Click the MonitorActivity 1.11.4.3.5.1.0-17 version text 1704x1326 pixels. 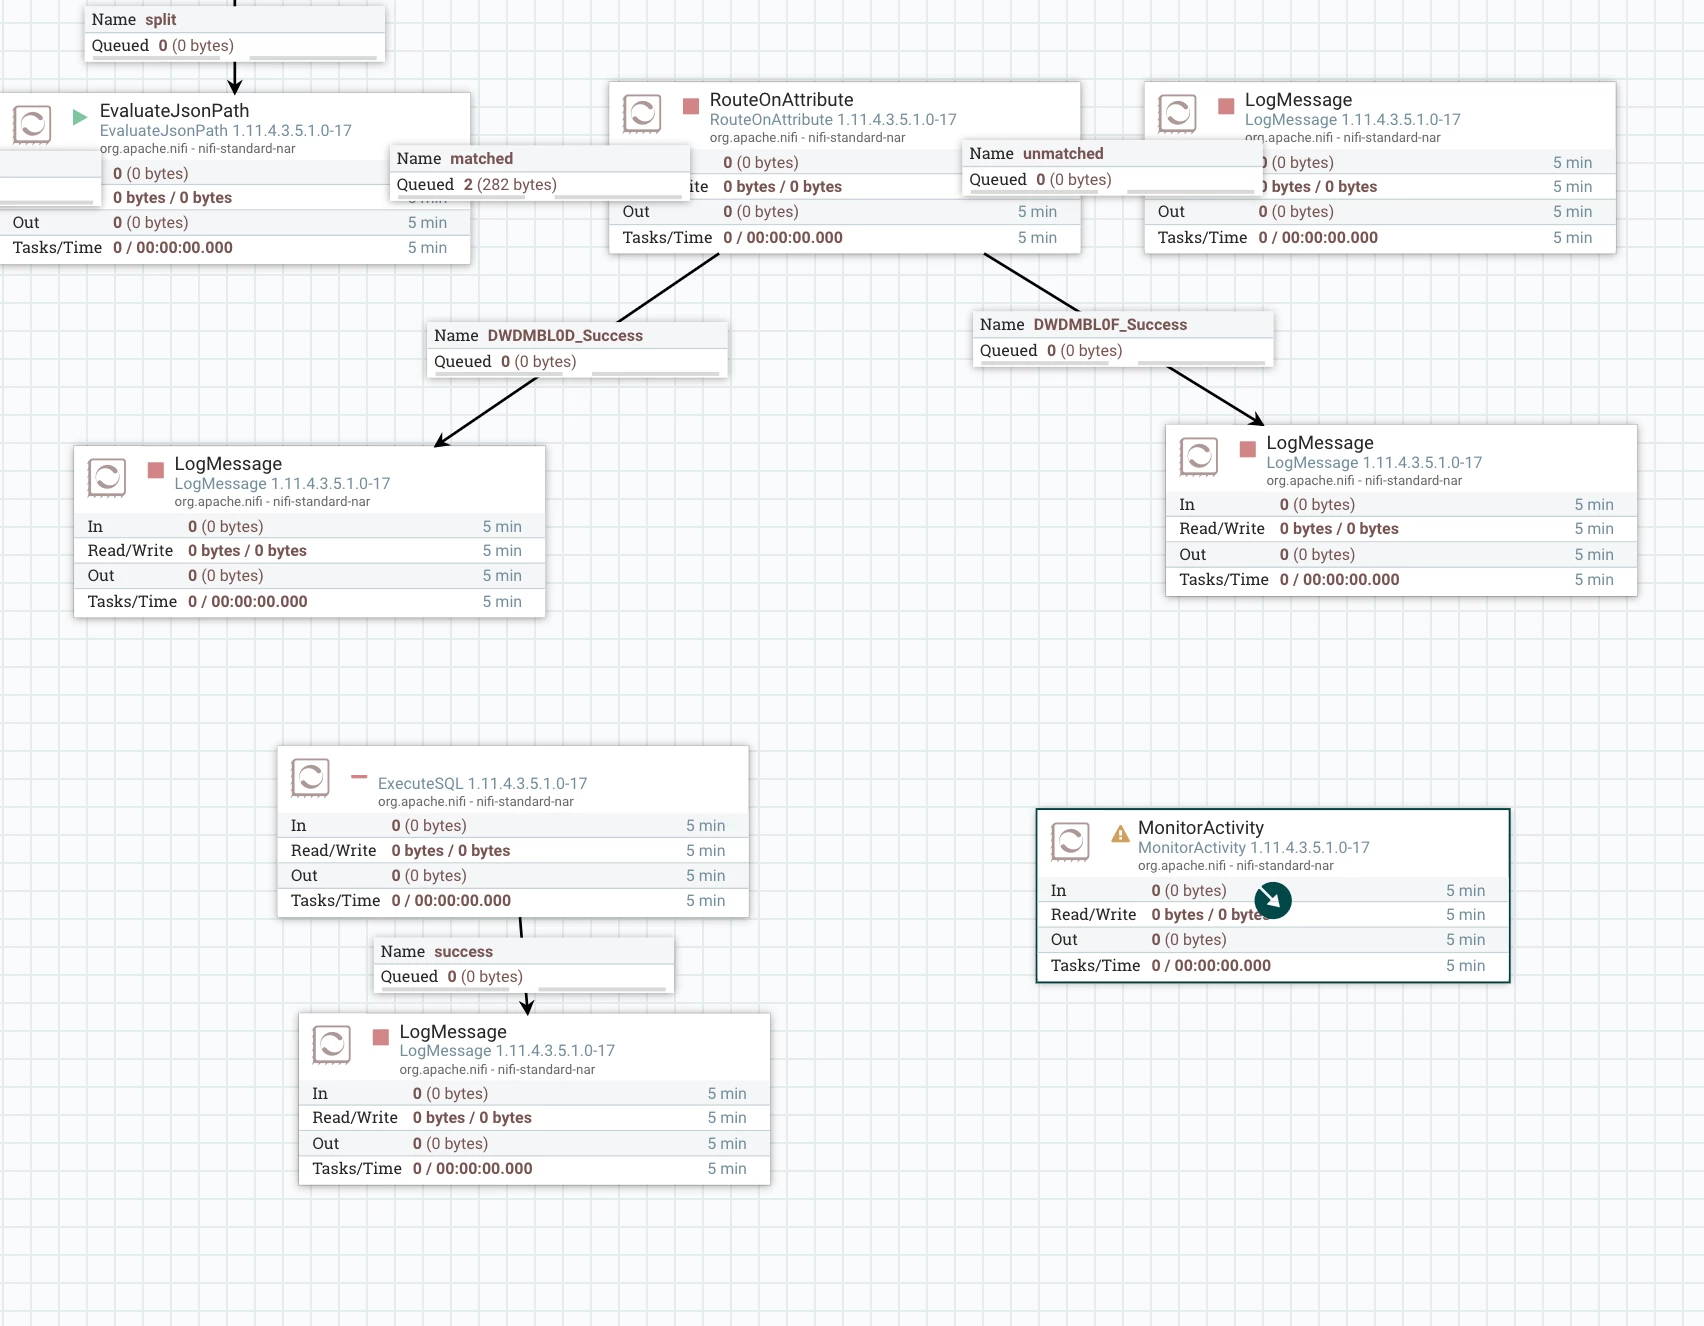pyautogui.click(x=1253, y=848)
